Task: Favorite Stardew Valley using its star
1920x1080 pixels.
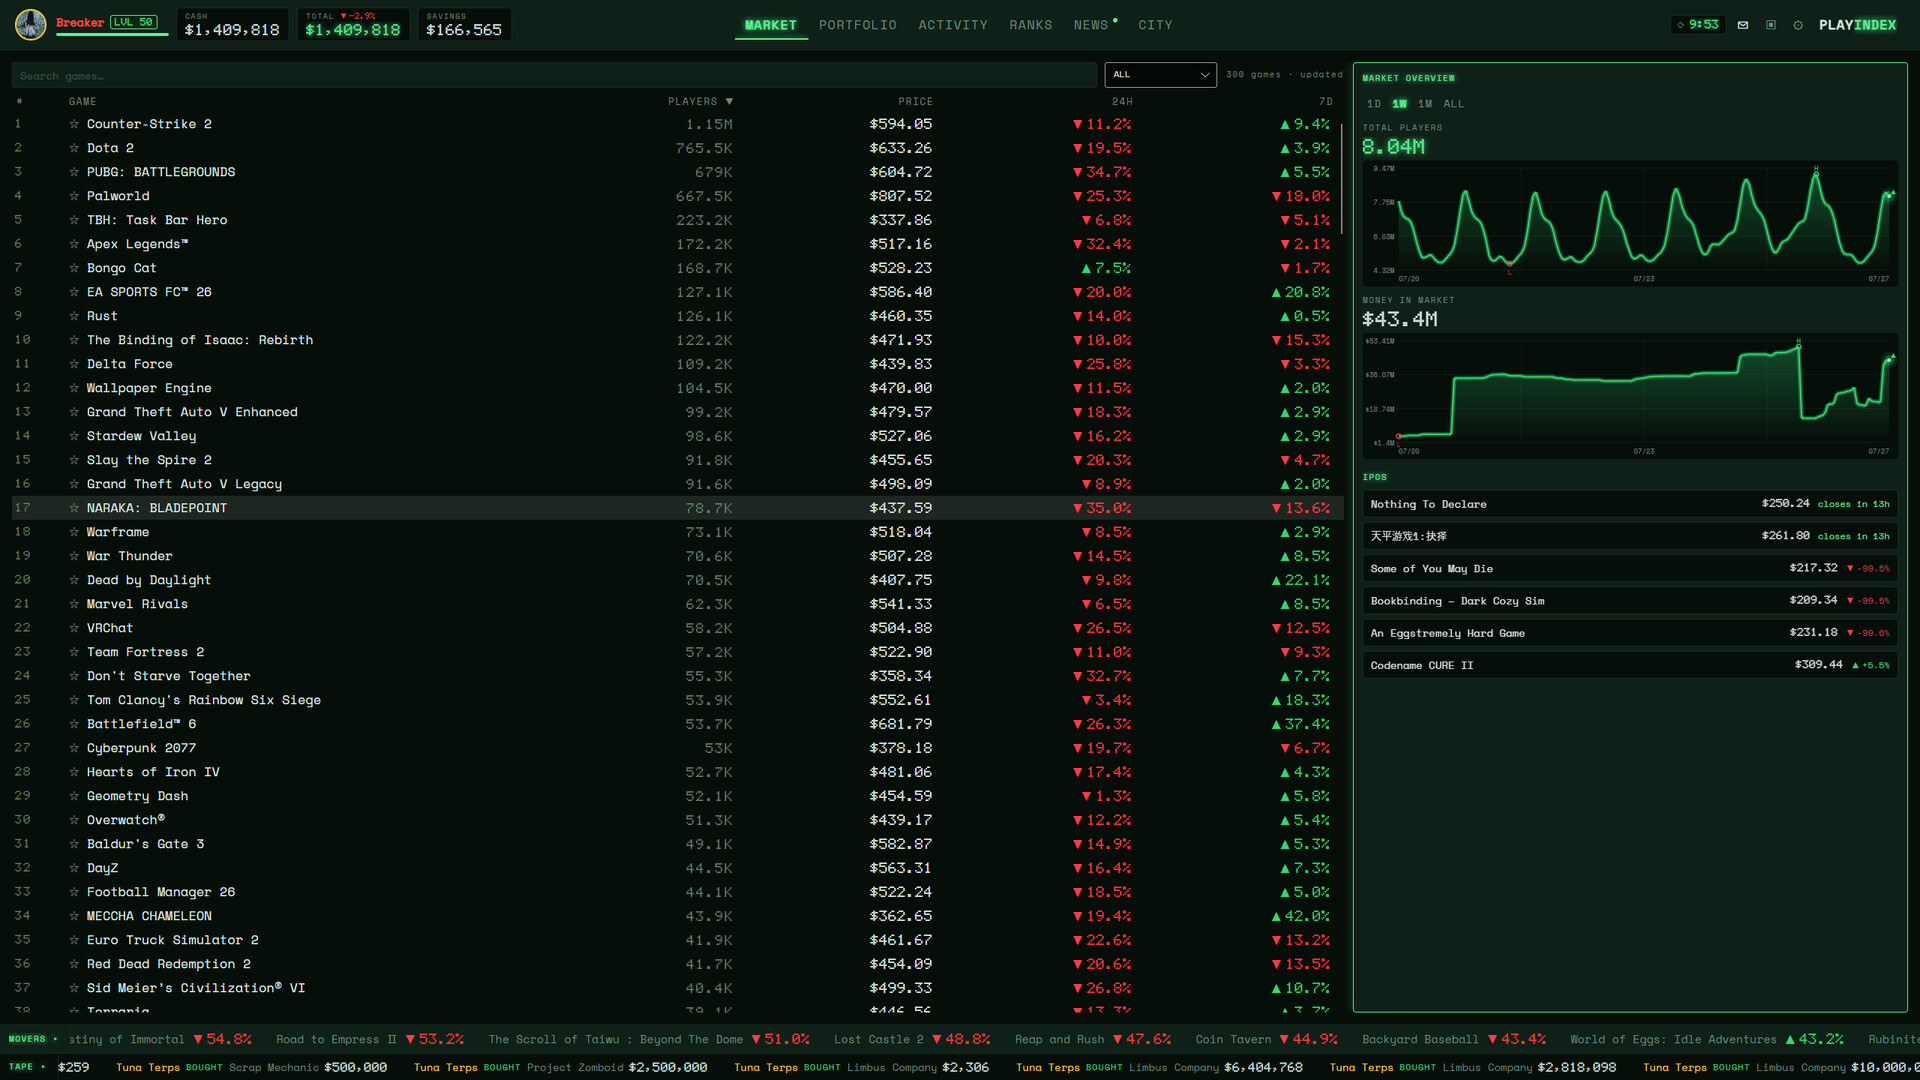Action: pos(74,436)
